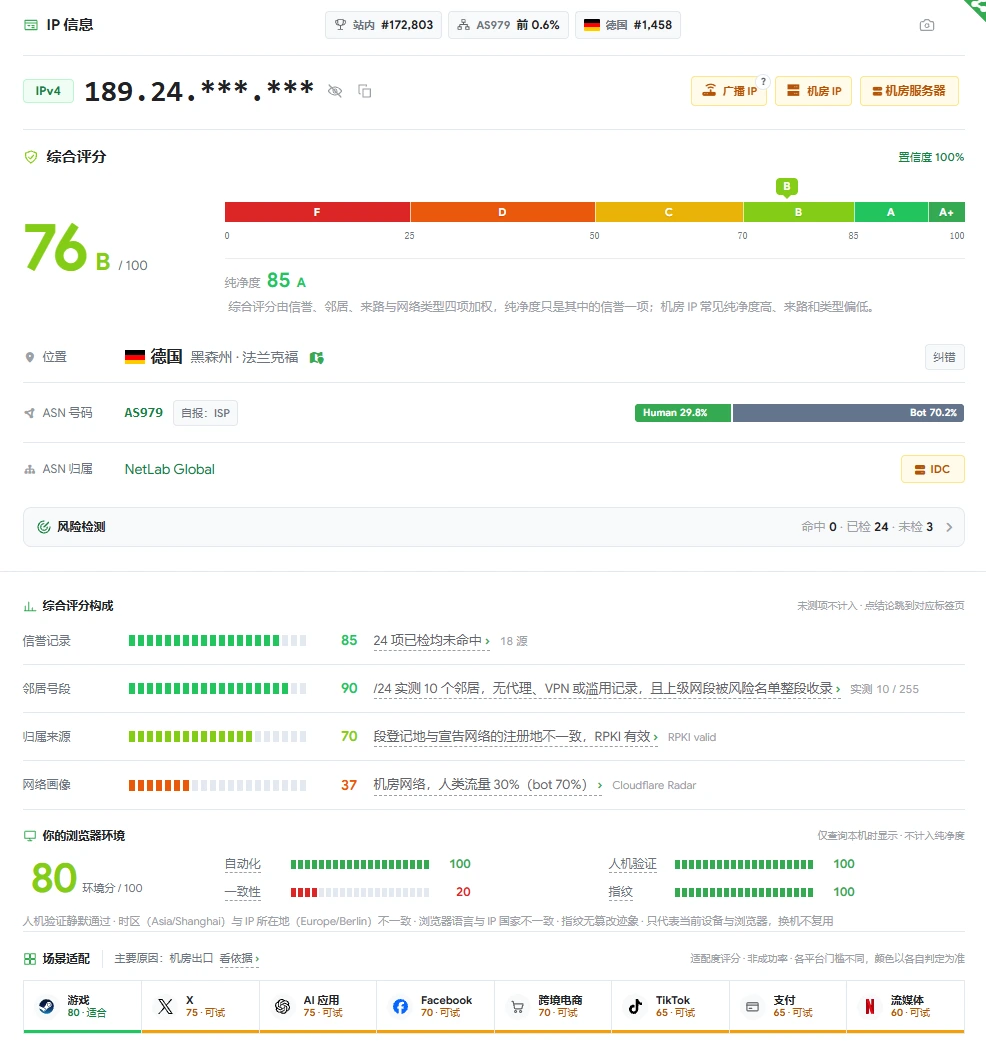Viewport: 986px width, 1059px height.
Task: Select the TikTok 65 tab
Action: pyautogui.click(x=670, y=1006)
